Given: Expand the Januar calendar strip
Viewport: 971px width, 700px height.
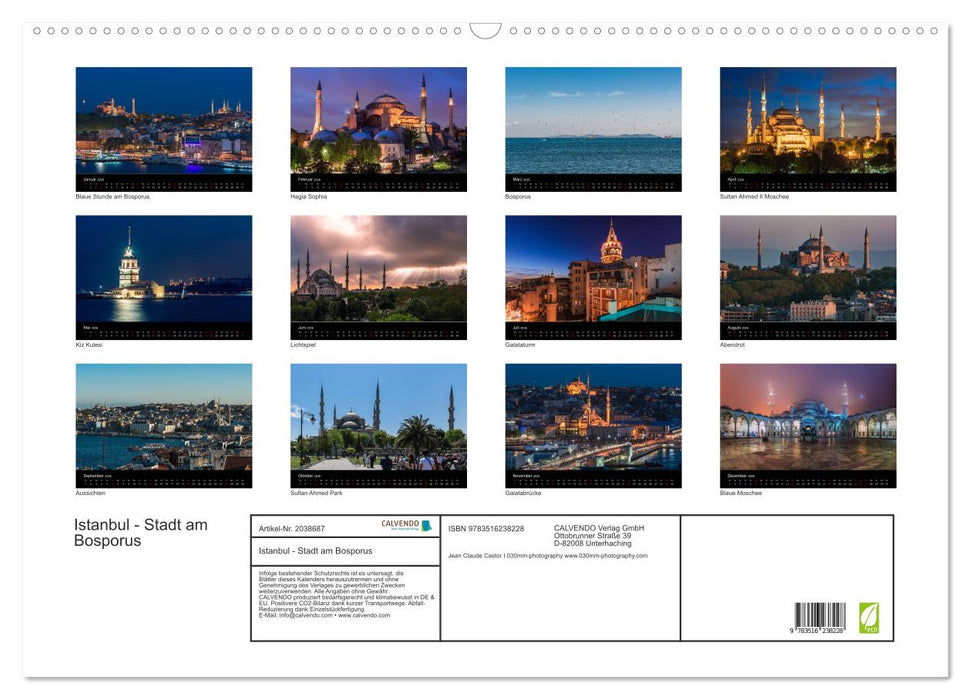Looking at the screenshot, I should click(163, 183).
